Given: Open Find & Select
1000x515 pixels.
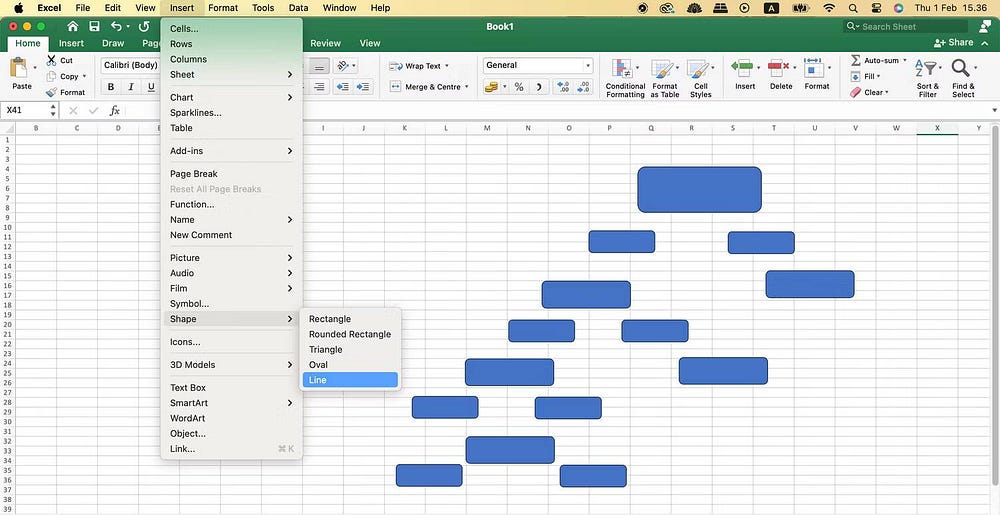Looking at the screenshot, I should pos(963,78).
